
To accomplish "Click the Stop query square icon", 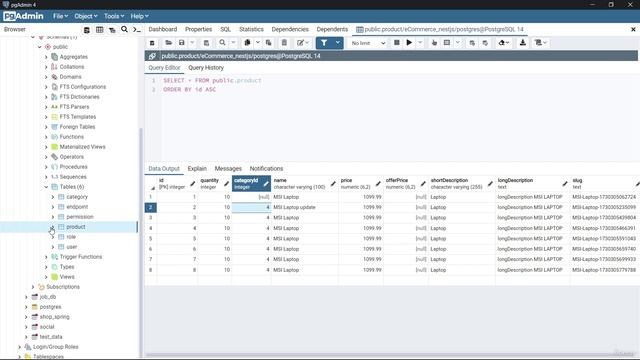I will point(396,43).
